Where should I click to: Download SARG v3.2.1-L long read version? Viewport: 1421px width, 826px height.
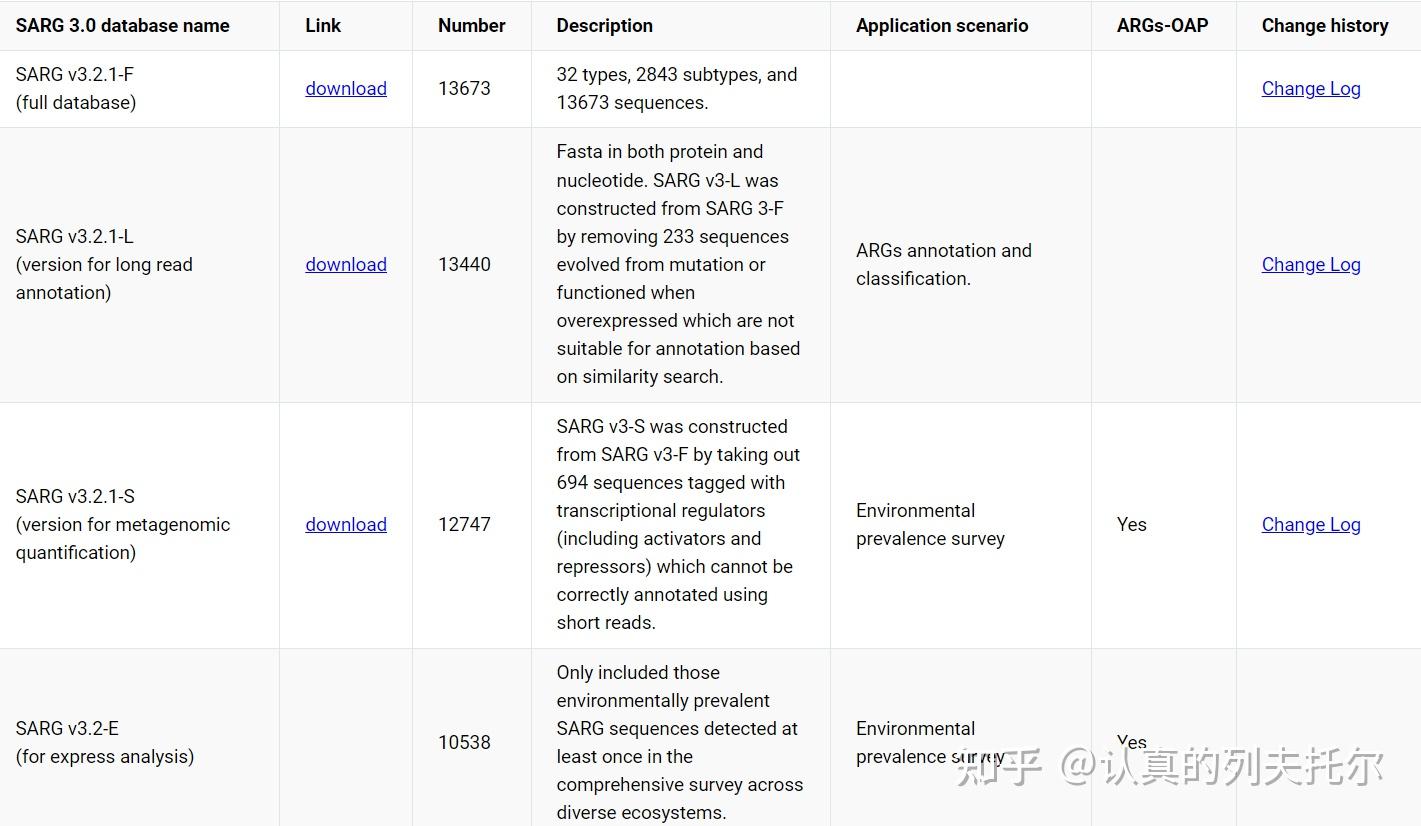[x=346, y=264]
